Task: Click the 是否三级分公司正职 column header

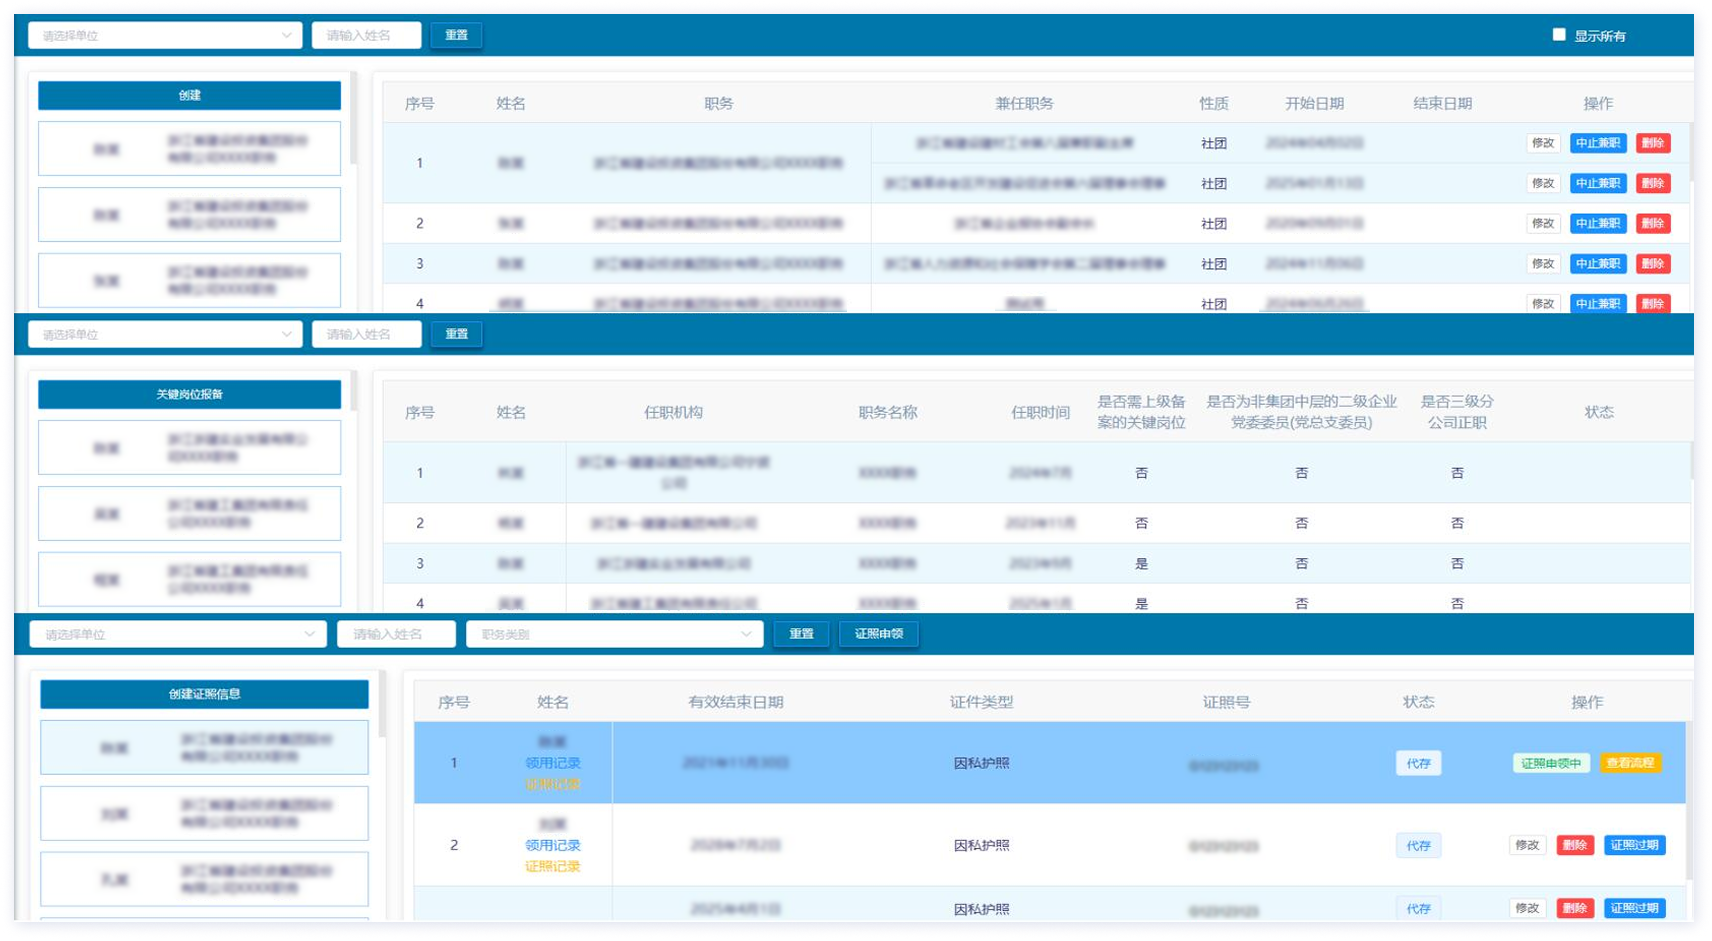Action: coord(1456,412)
